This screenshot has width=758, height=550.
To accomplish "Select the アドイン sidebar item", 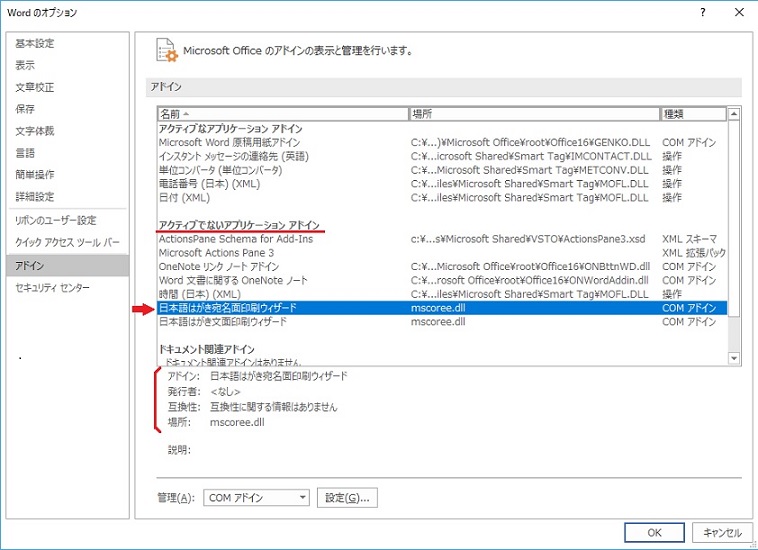I will (x=68, y=265).
